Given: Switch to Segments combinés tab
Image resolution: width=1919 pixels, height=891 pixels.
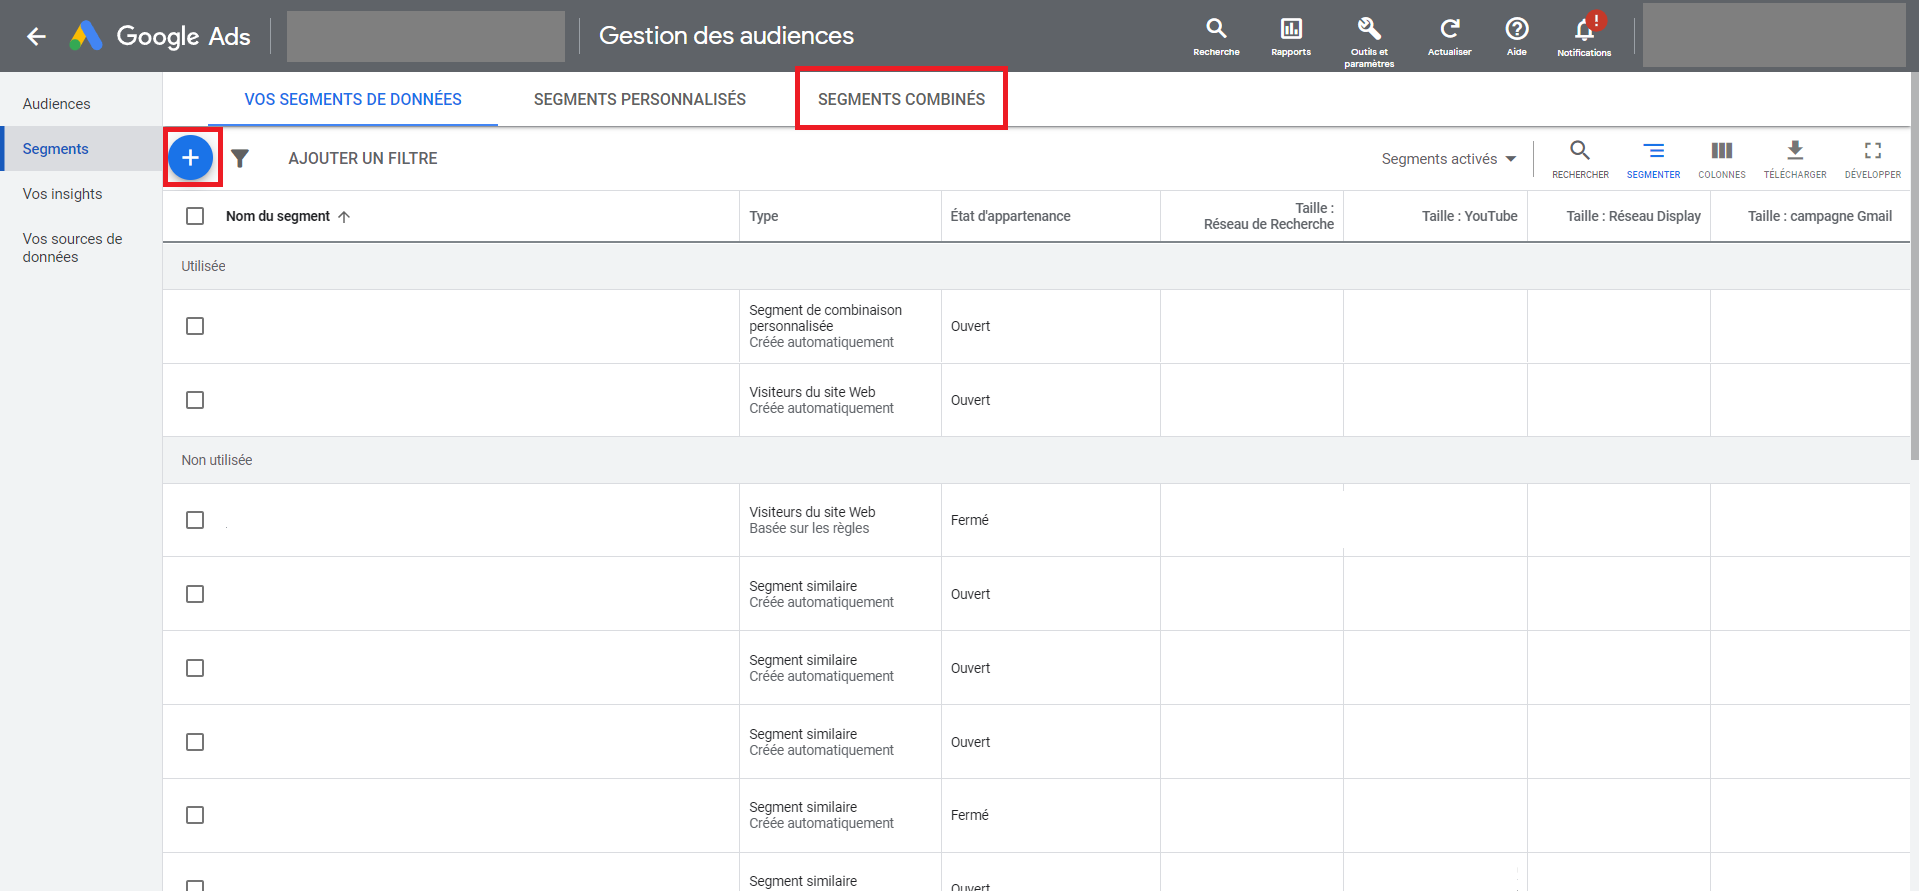Looking at the screenshot, I should [x=901, y=99].
